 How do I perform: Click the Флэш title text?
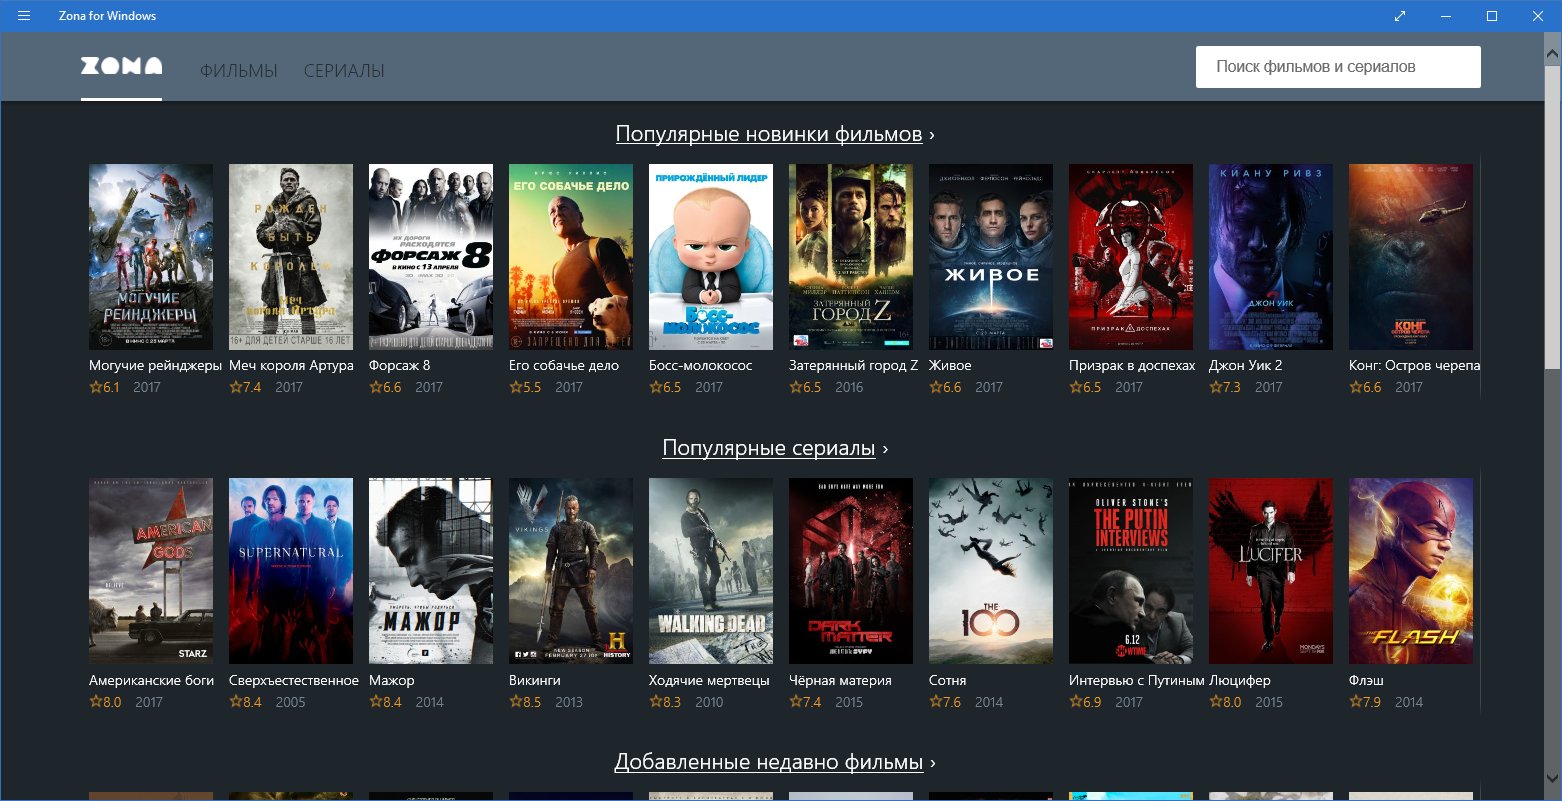1366,681
